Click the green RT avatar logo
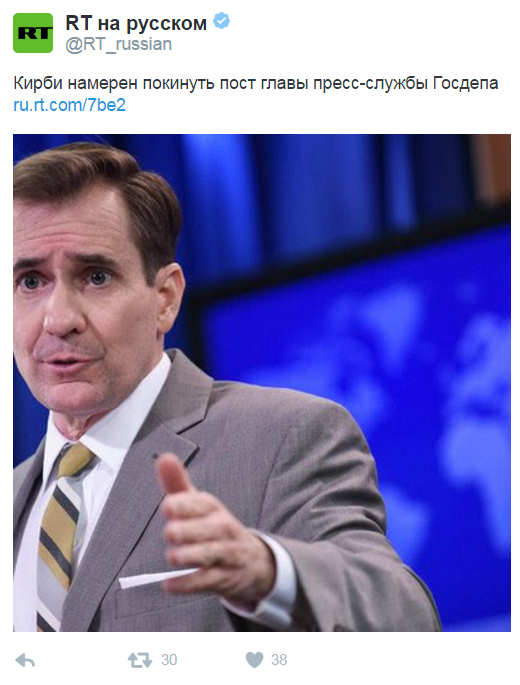The height and width of the screenshot is (685, 520). pyautogui.click(x=33, y=33)
